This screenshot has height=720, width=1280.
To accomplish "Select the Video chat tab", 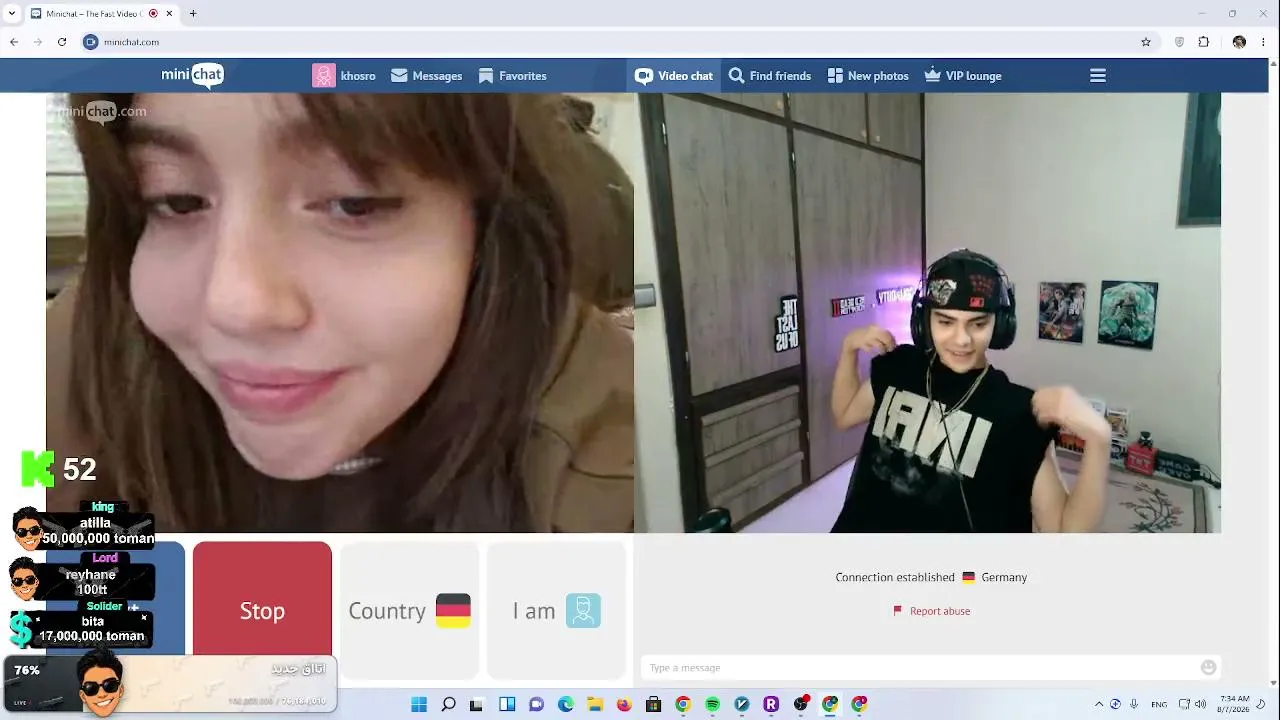I will pos(674,76).
